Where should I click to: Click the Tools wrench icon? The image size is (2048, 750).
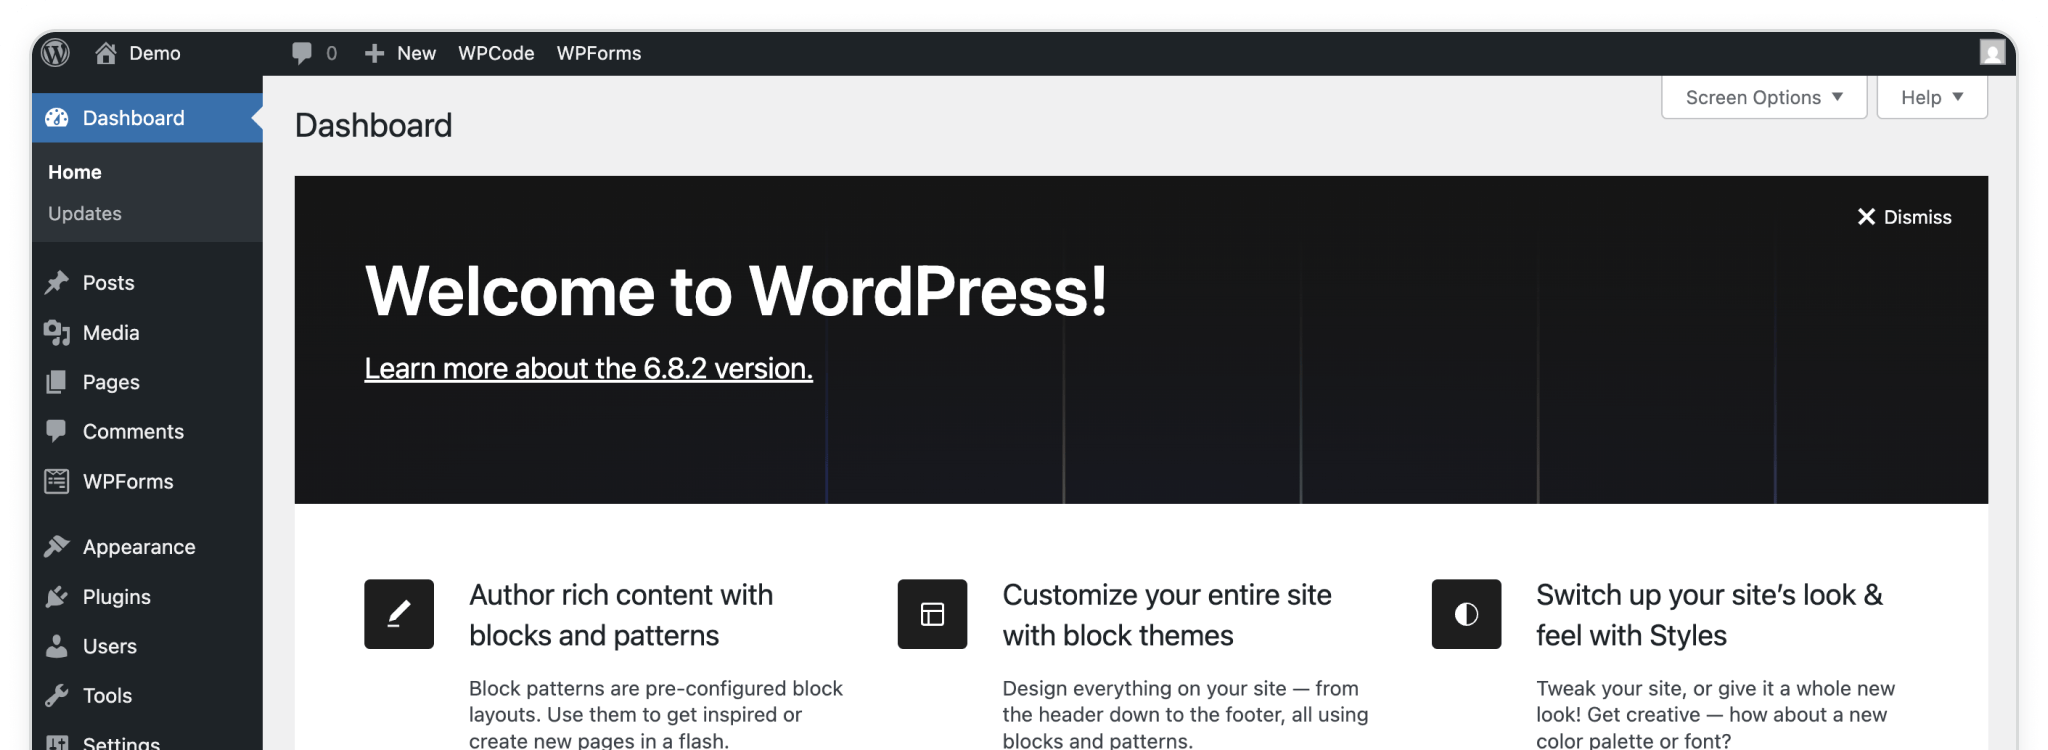57,695
